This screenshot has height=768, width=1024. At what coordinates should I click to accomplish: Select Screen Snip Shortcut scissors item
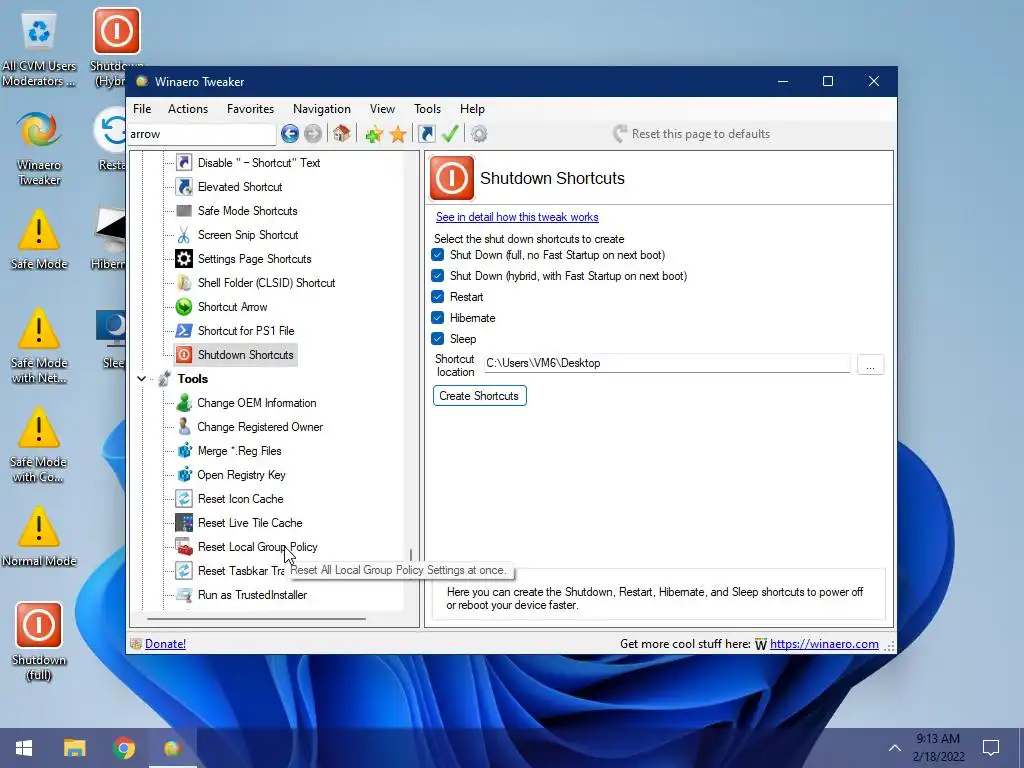click(248, 235)
